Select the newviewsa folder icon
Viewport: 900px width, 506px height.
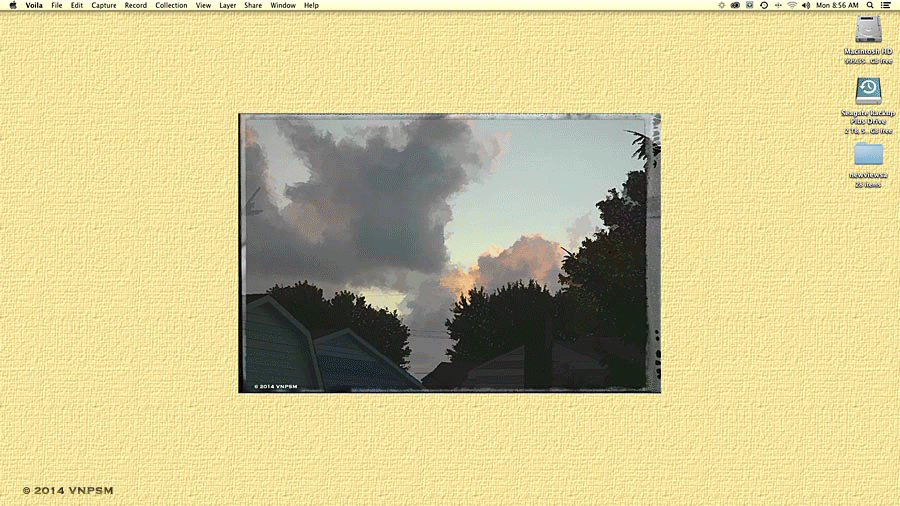(x=868, y=154)
